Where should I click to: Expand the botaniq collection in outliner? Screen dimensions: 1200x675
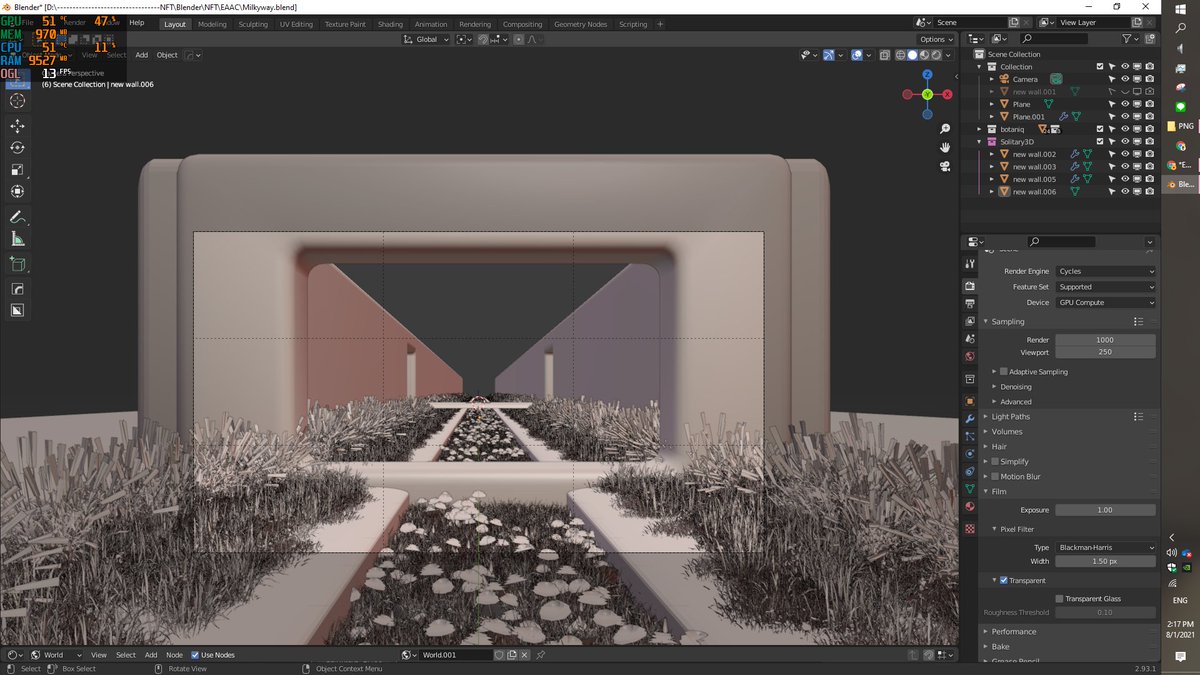click(979, 129)
